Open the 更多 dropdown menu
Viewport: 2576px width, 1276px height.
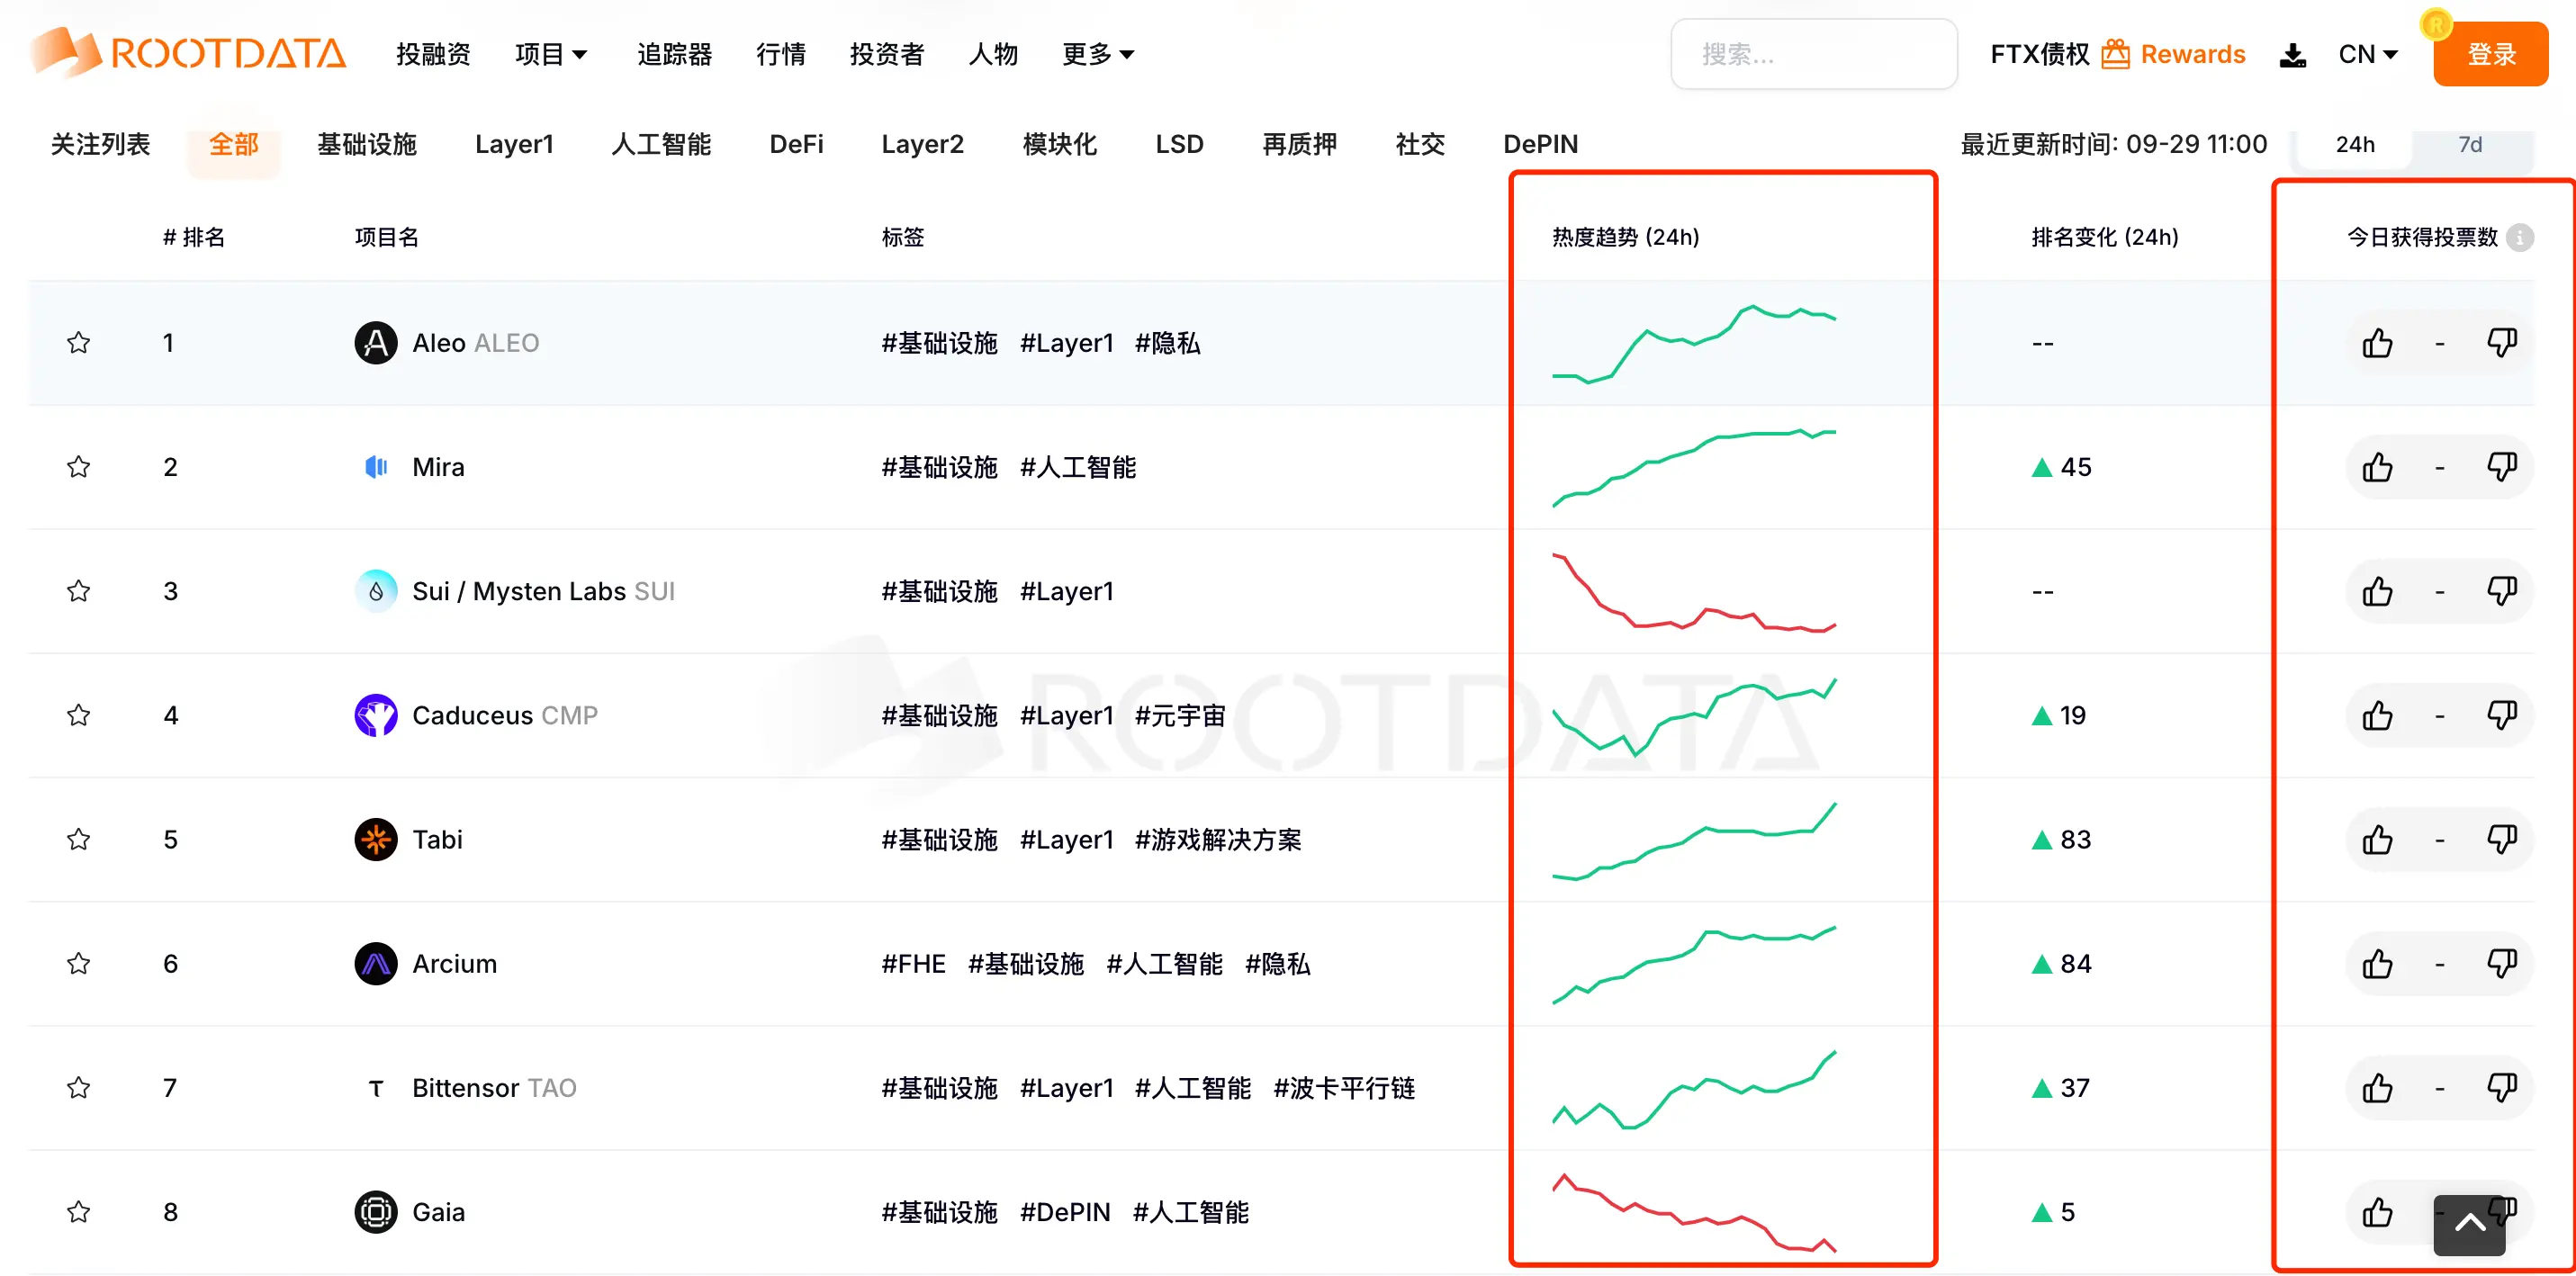click(1097, 54)
